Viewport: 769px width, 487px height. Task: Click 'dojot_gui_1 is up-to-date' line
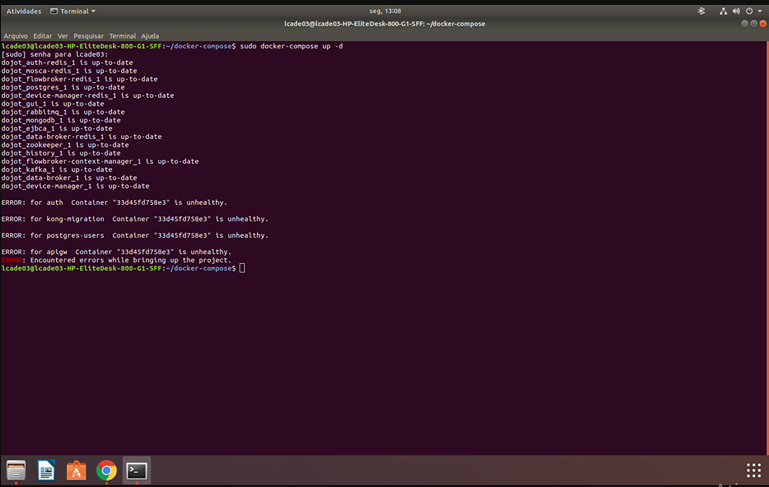pyautogui.click(x=52, y=104)
